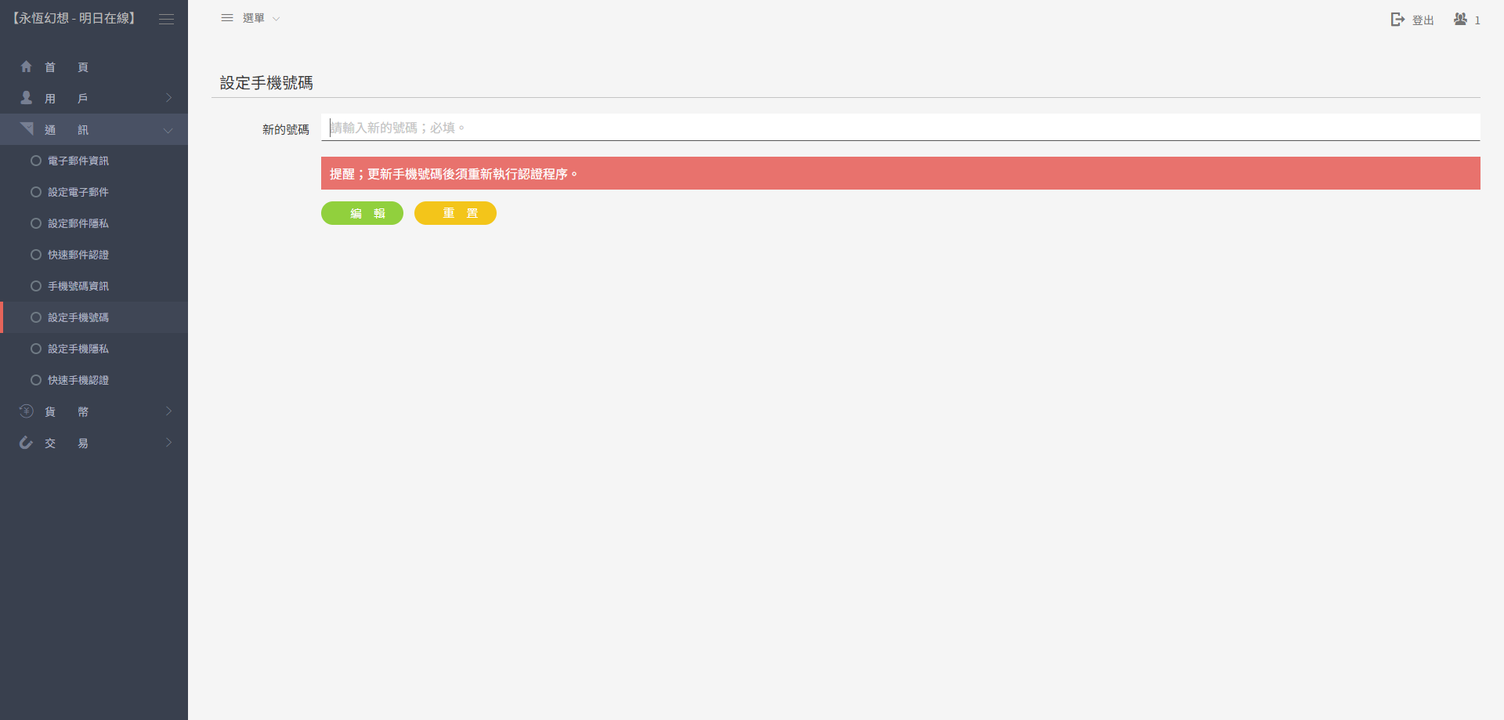Focus the 新的號碼 input field
The image size is (1504, 720).
point(900,127)
